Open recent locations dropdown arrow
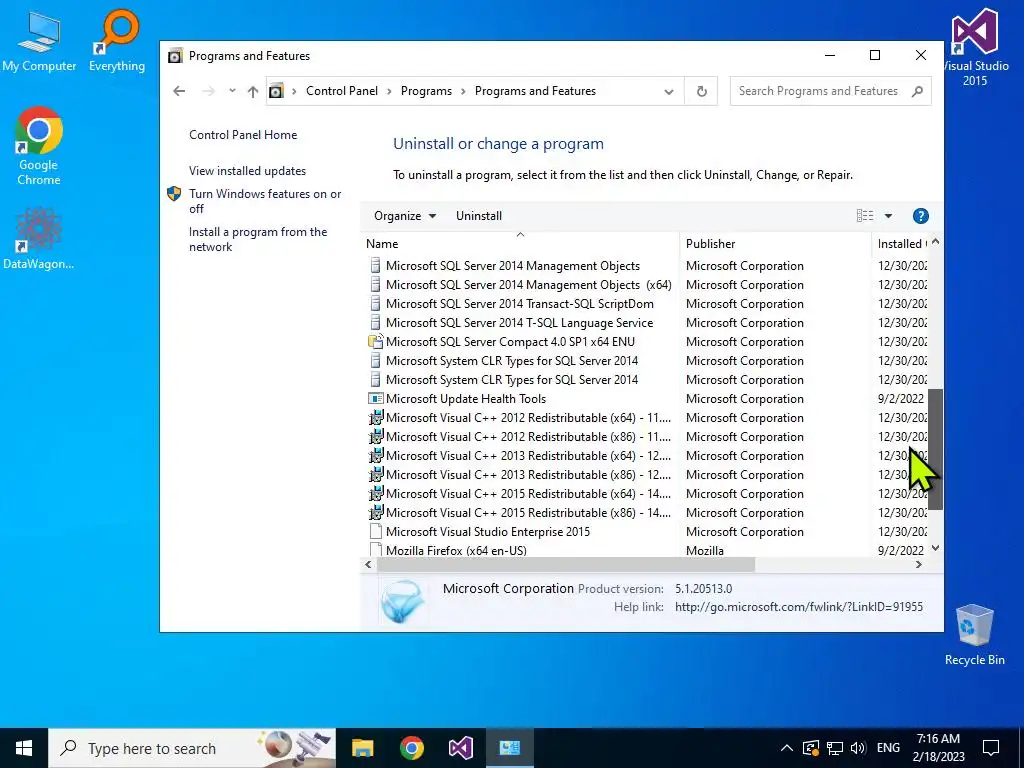Image resolution: width=1024 pixels, height=768 pixels. pyautogui.click(x=232, y=91)
